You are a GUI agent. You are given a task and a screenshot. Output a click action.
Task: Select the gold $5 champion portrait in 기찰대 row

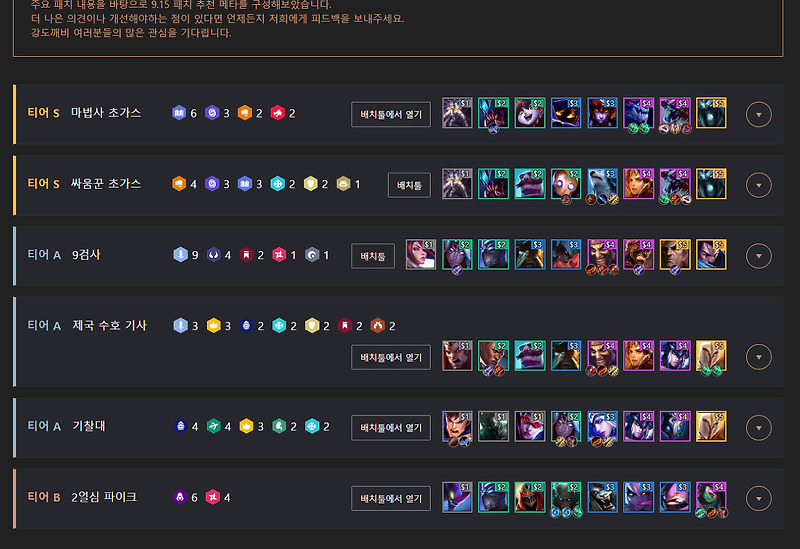point(711,427)
